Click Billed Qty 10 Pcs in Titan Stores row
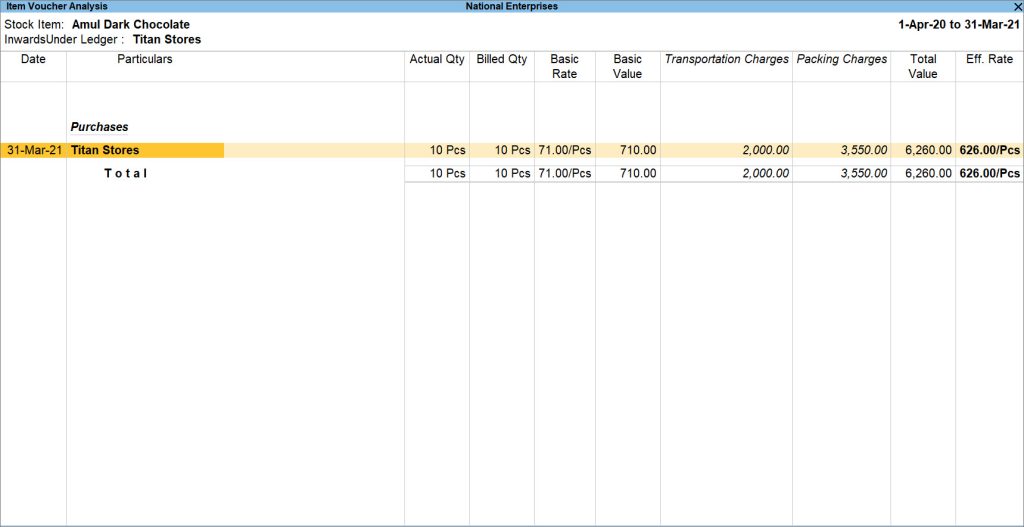This screenshot has width=1024, height=527. [512, 150]
